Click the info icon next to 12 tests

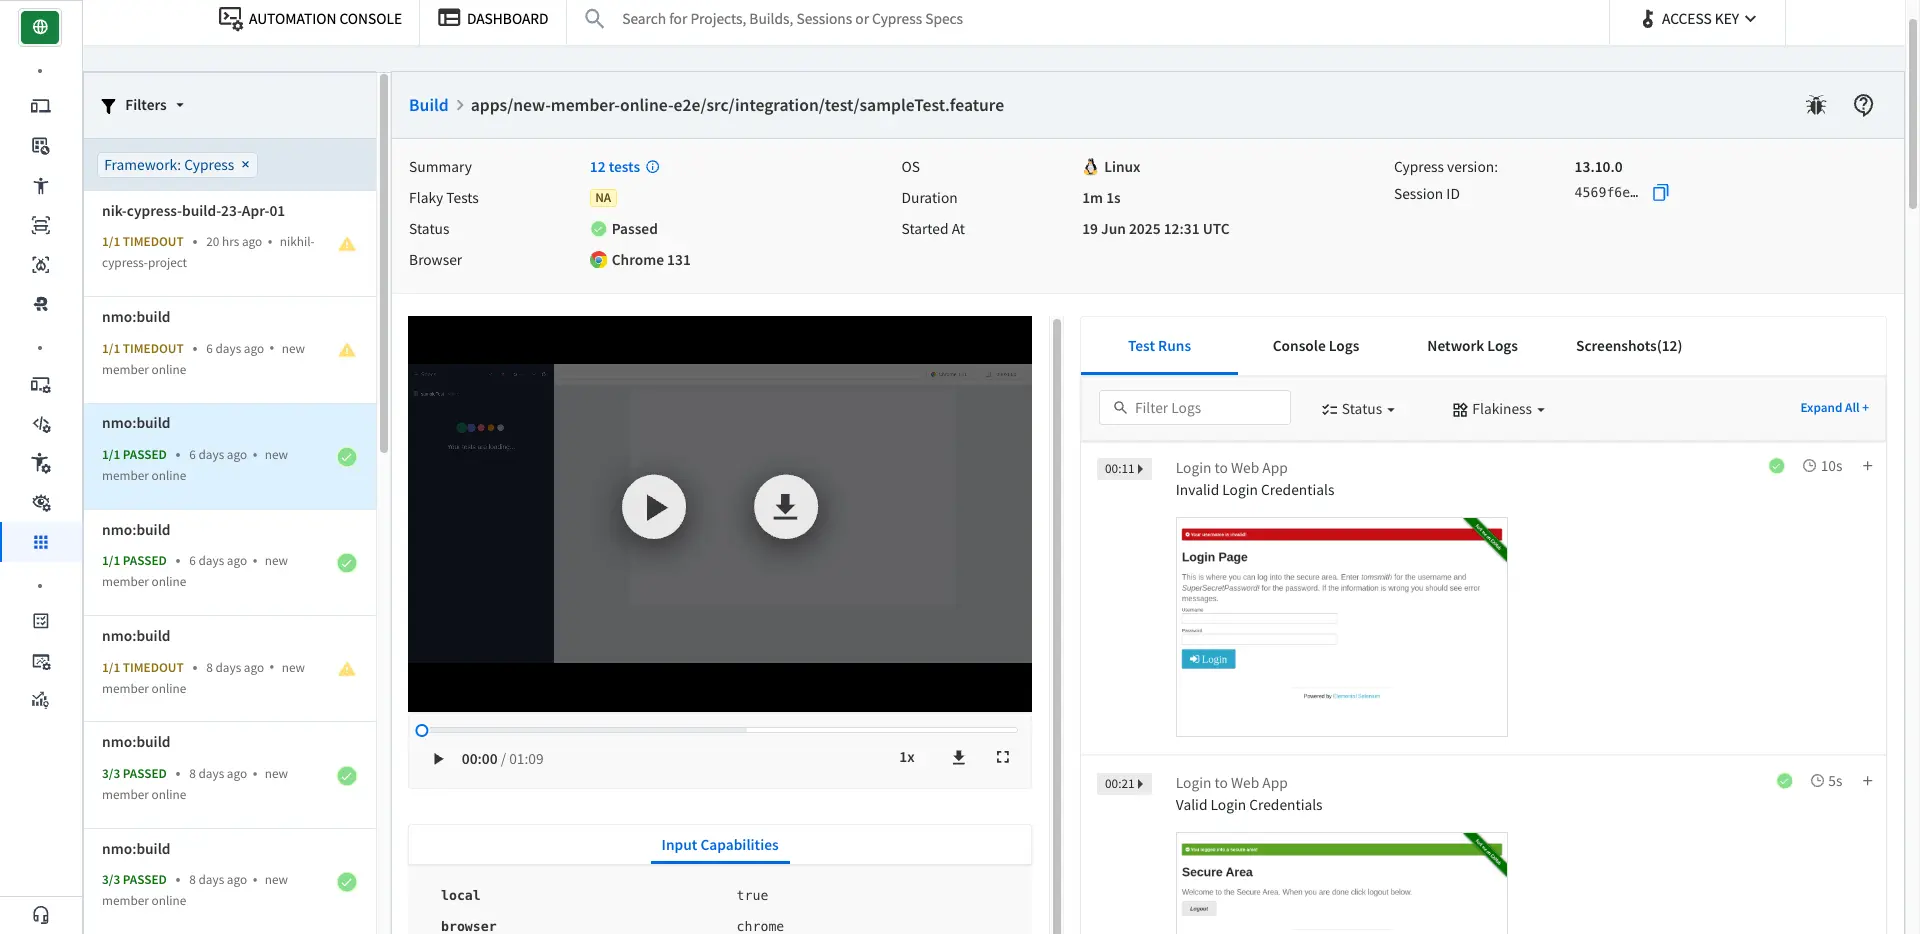(653, 167)
